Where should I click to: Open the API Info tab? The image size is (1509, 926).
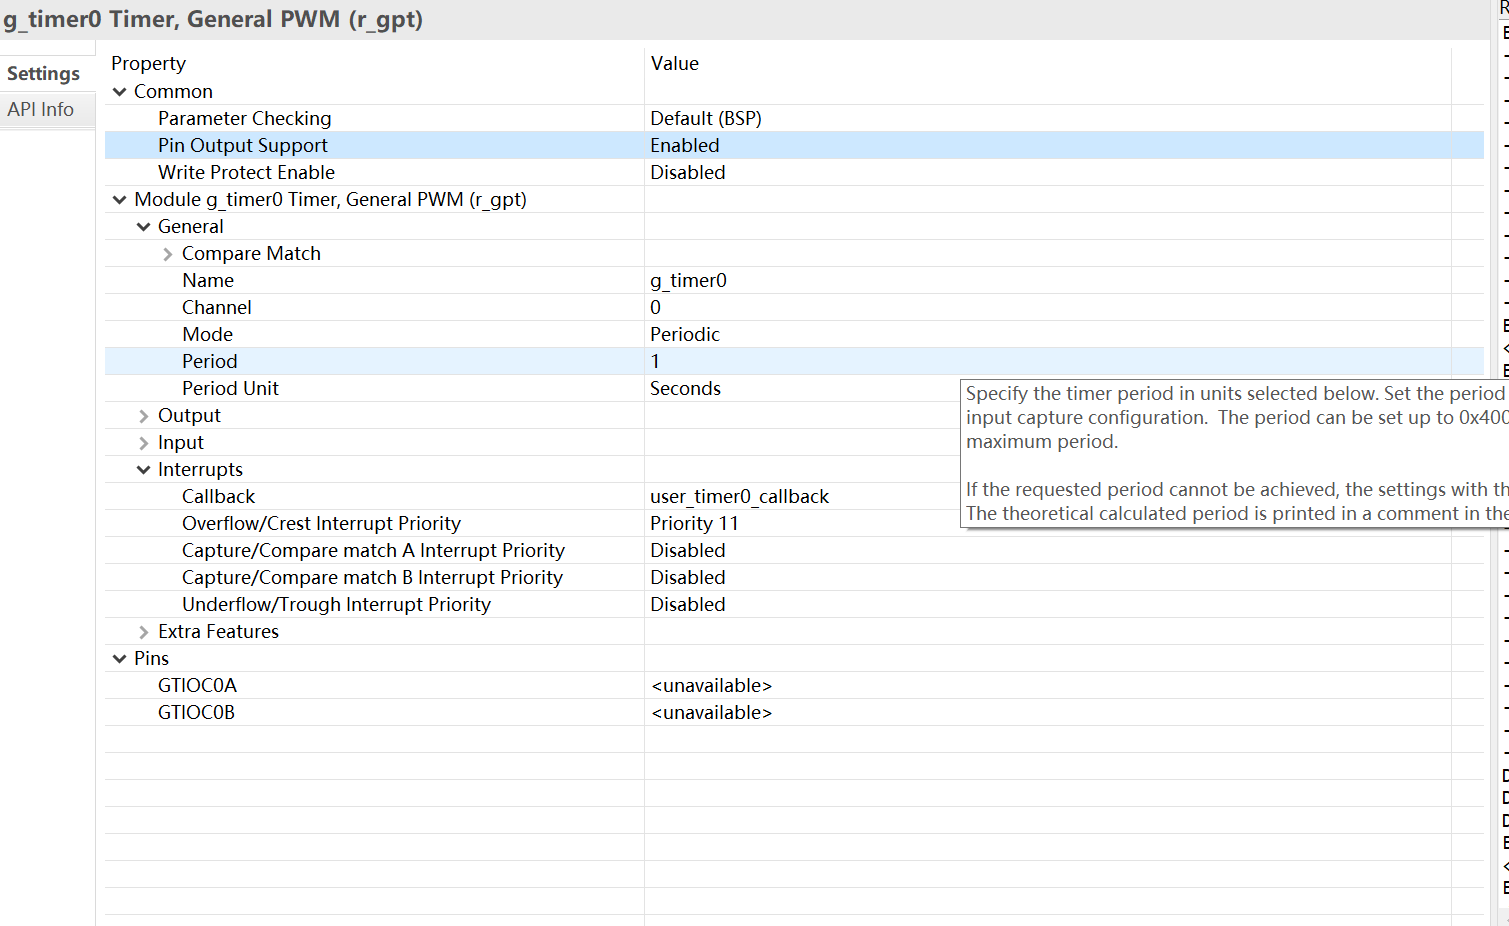tap(41, 109)
